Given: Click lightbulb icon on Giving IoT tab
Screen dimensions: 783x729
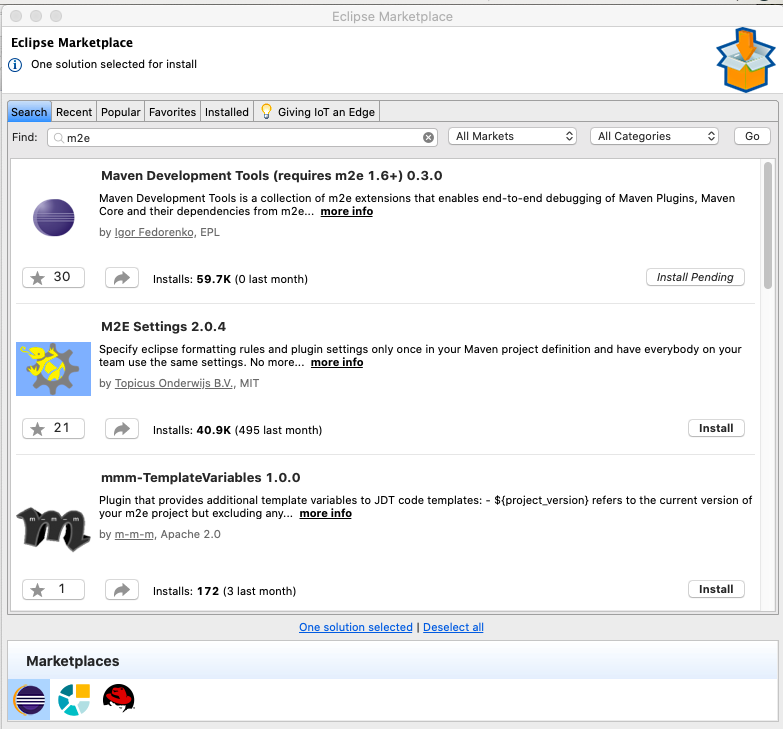Looking at the screenshot, I should pos(266,111).
